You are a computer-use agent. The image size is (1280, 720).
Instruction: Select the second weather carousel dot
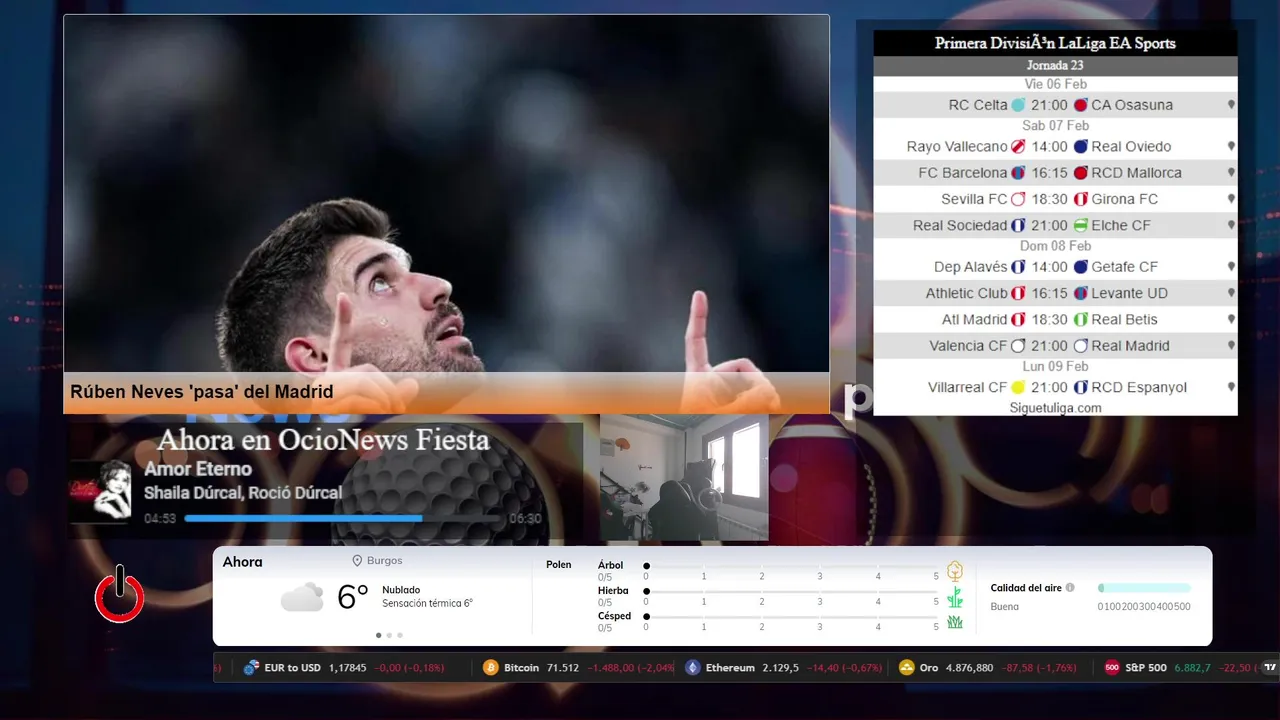coord(389,635)
